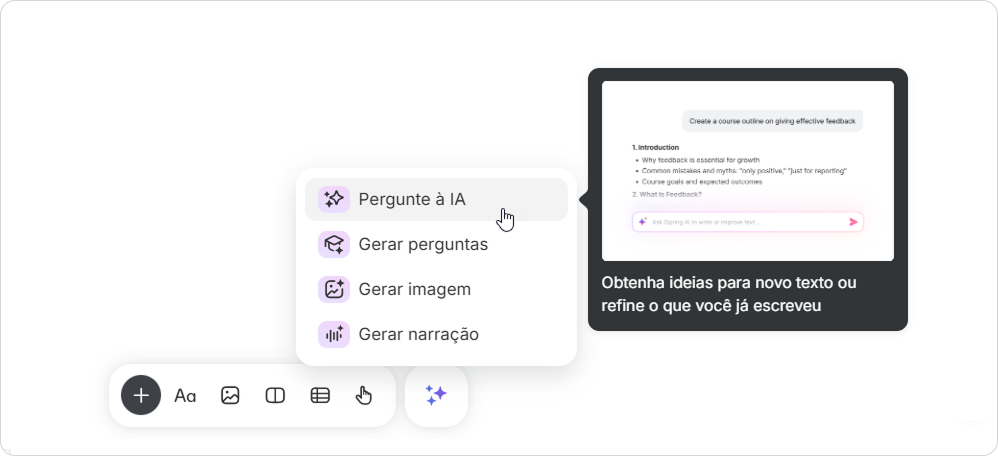998x456 pixels.
Task: Click the dark plus add-block button
Action: click(x=141, y=395)
